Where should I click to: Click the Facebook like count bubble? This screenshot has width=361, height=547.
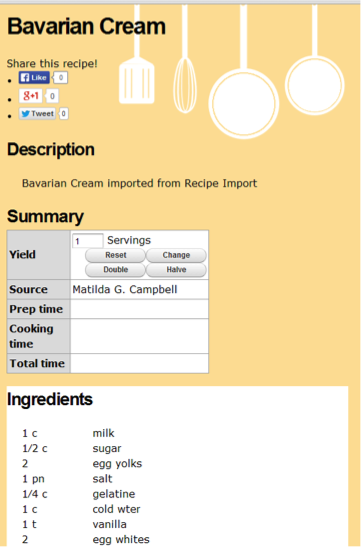[61, 77]
